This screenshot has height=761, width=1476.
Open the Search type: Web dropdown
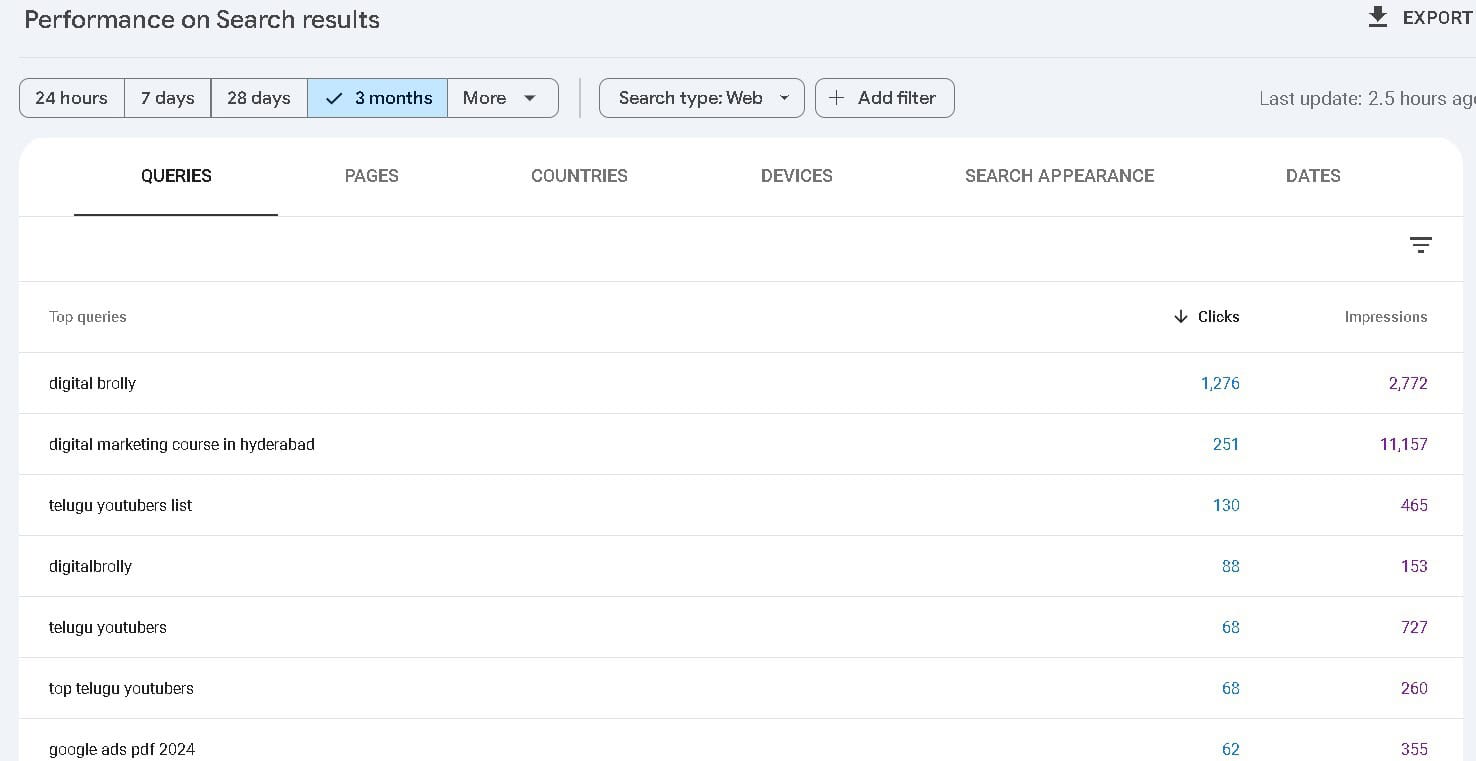point(701,98)
